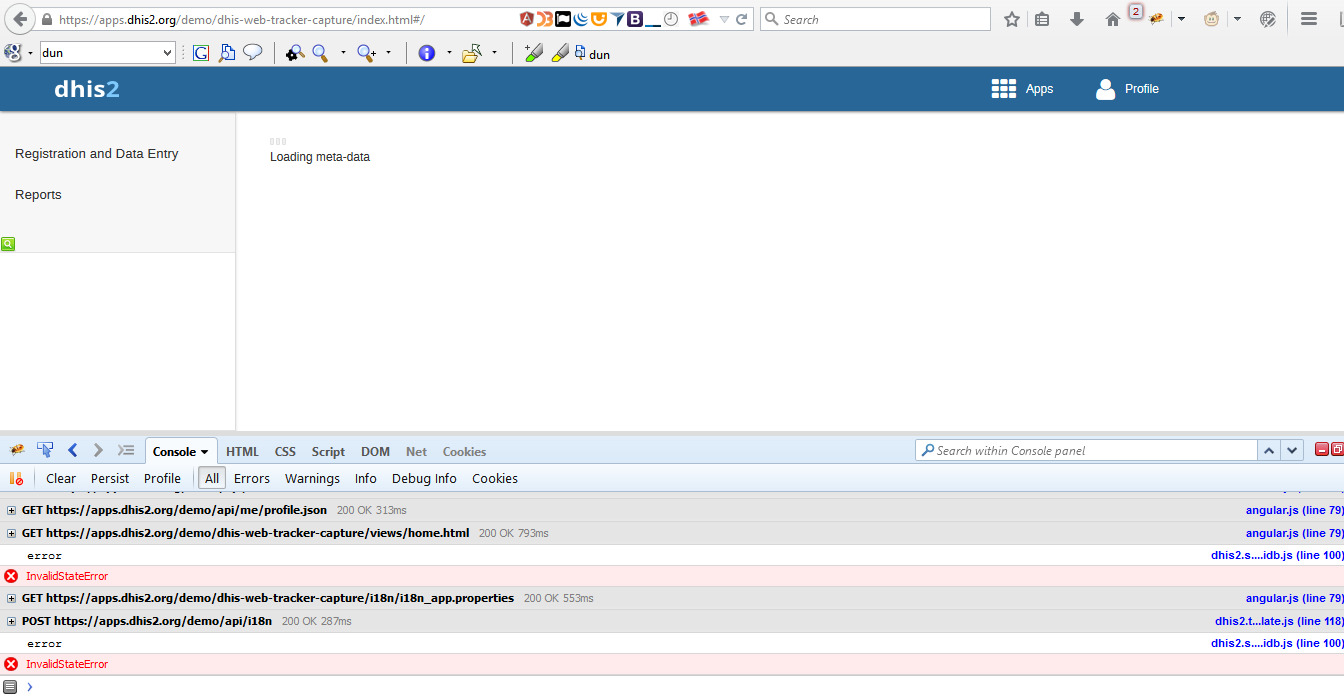Open the command editor icon at console bottom
The image size is (1344, 697).
[10, 686]
